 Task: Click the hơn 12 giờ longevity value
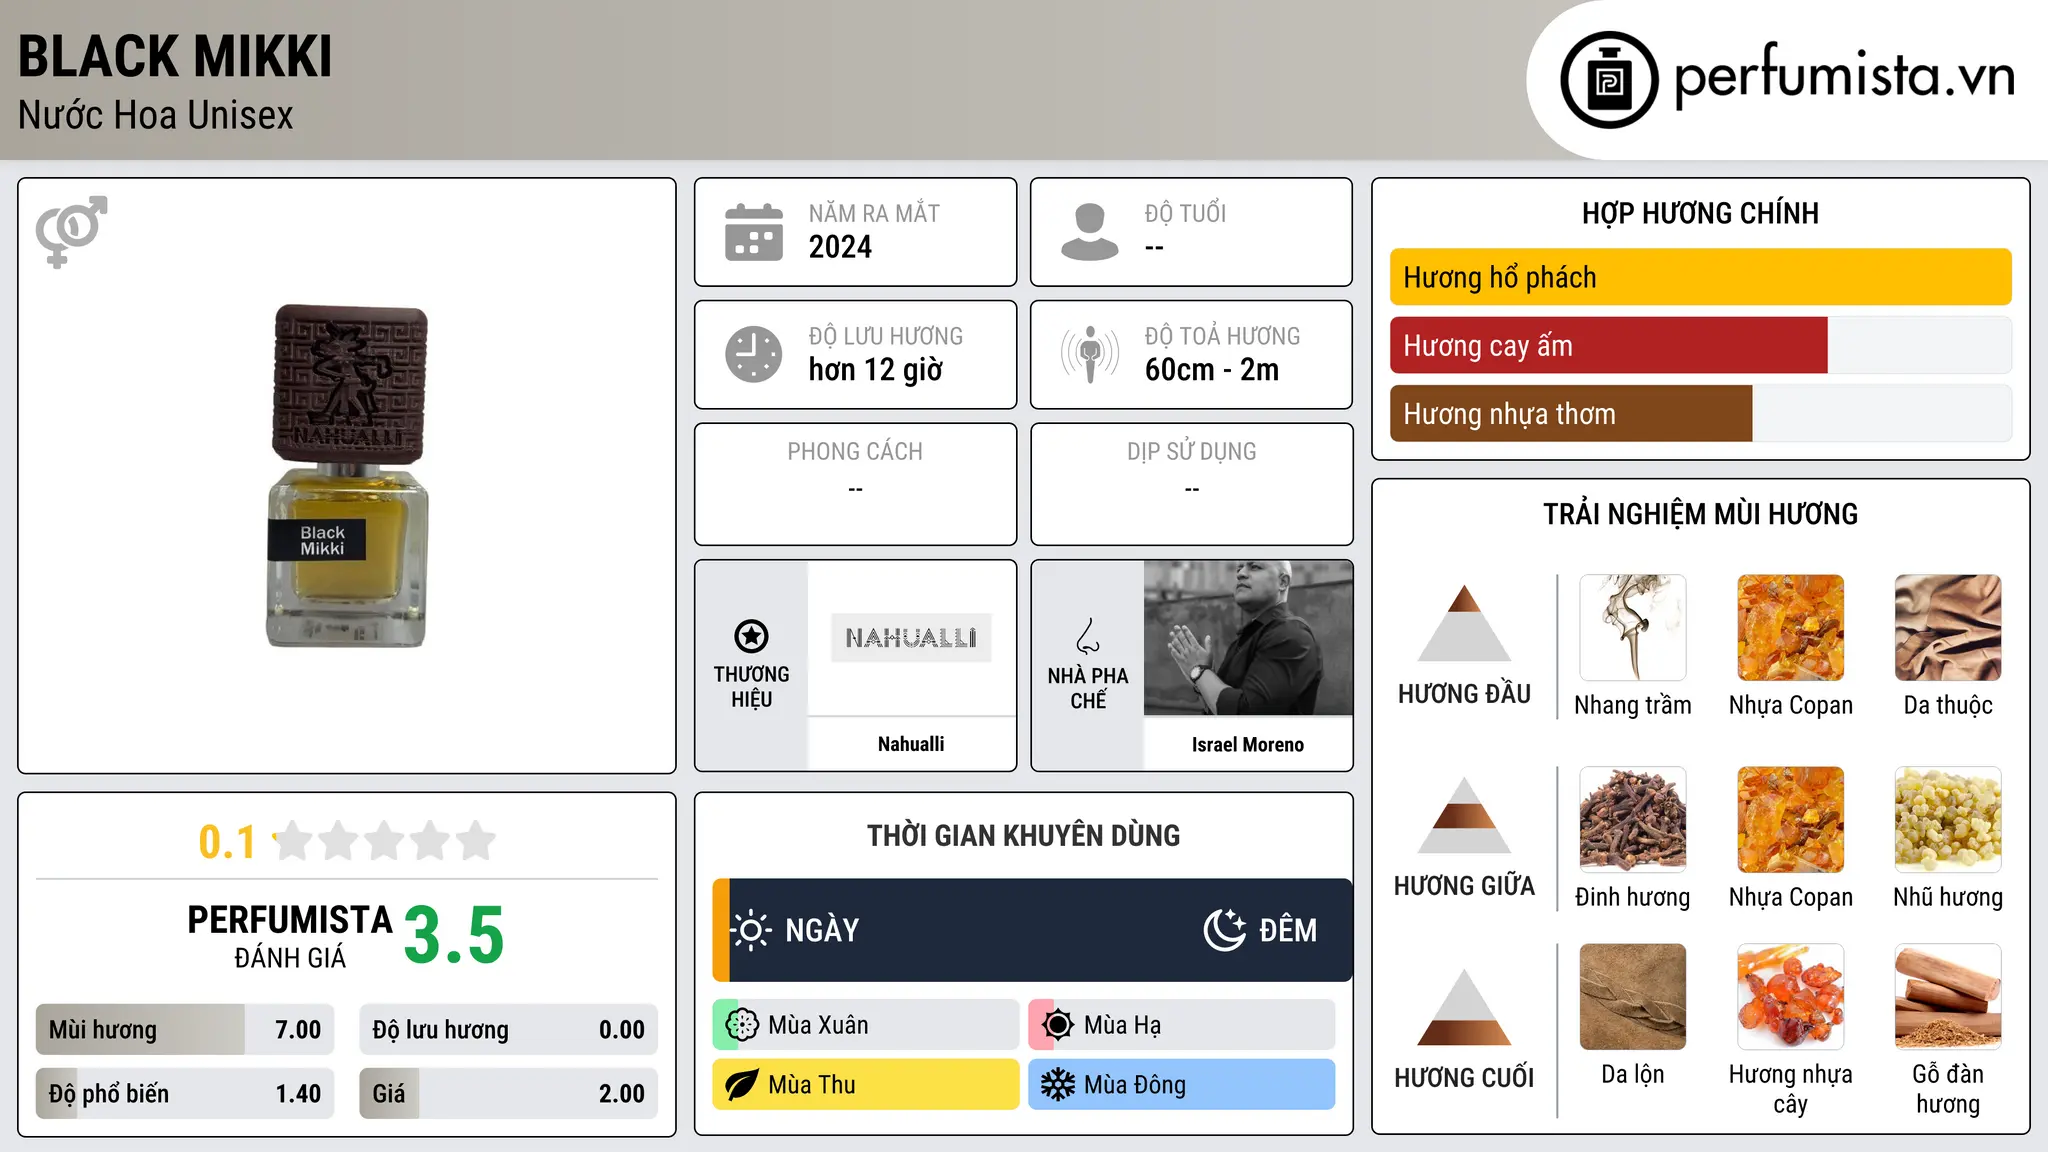[876, 370]
